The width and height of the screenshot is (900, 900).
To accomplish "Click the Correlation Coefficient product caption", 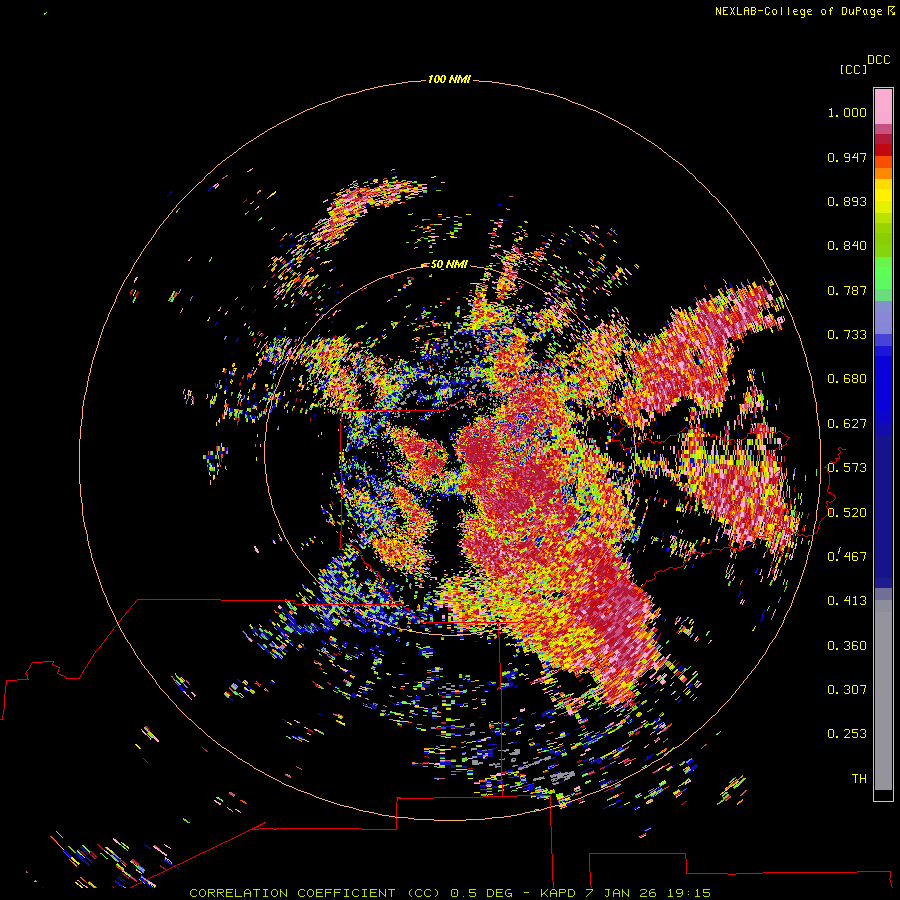I will point(450,893).
